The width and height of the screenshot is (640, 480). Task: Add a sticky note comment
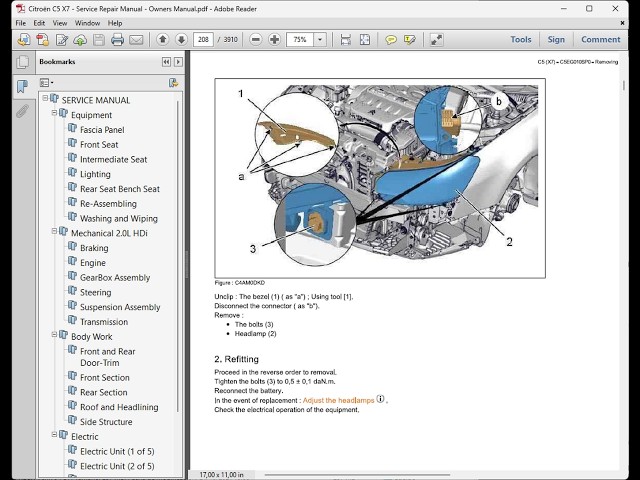pyautogui.click(x=391, y=40)
